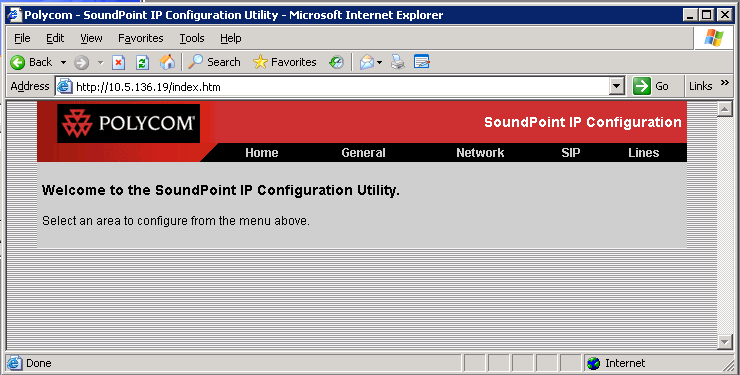Go to the browser Home page icon

tap(167, 62)
